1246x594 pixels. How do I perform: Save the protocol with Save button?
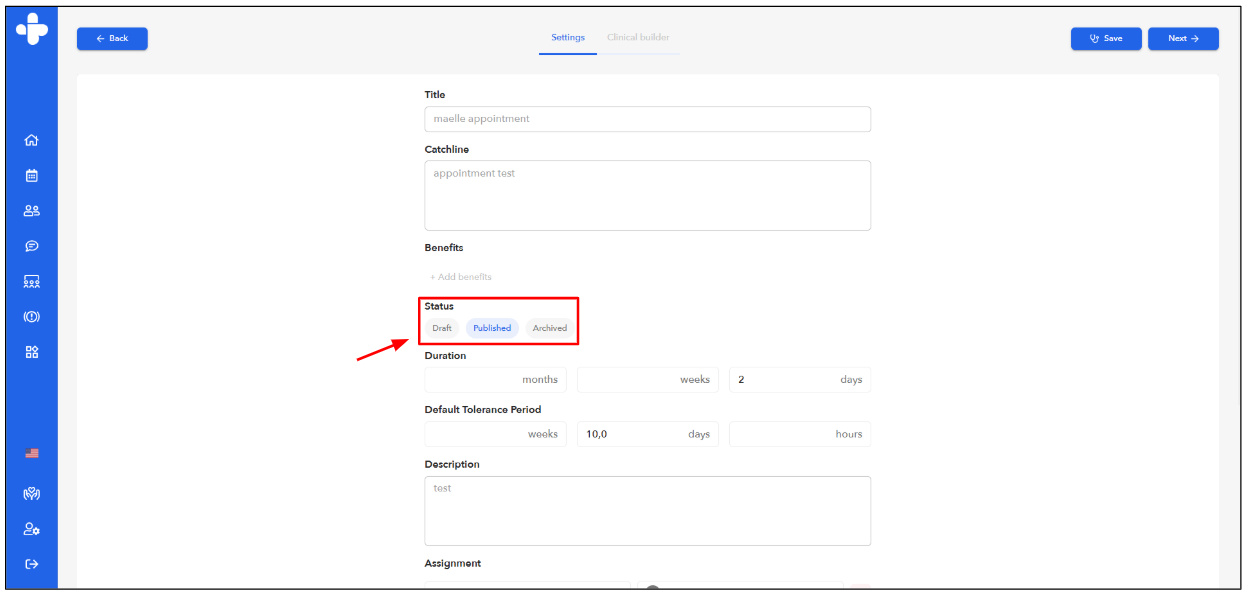pos(1106,38)
